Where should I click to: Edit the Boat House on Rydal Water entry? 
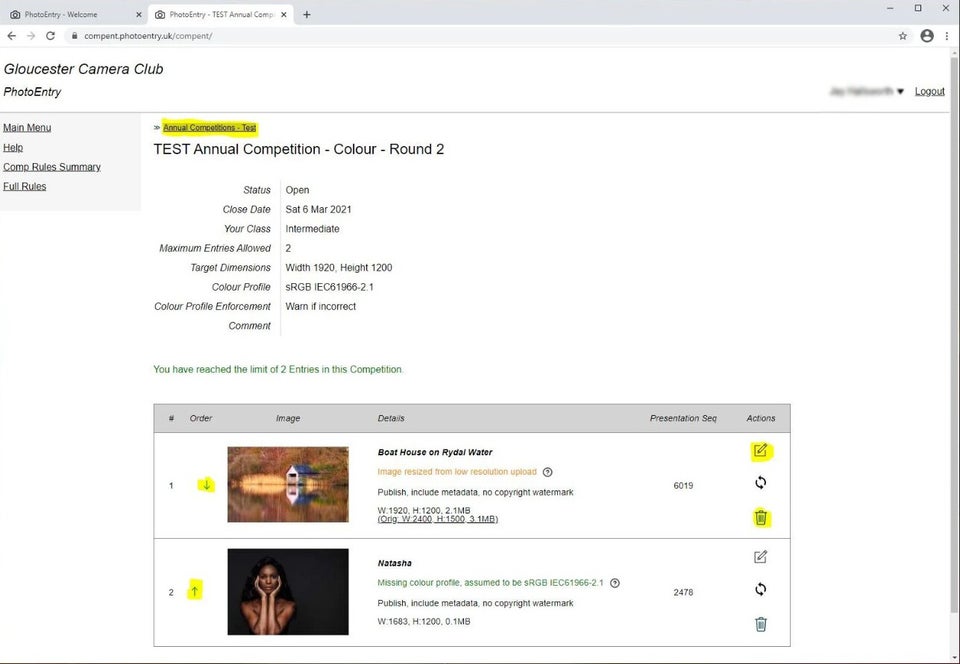[760, 451]
